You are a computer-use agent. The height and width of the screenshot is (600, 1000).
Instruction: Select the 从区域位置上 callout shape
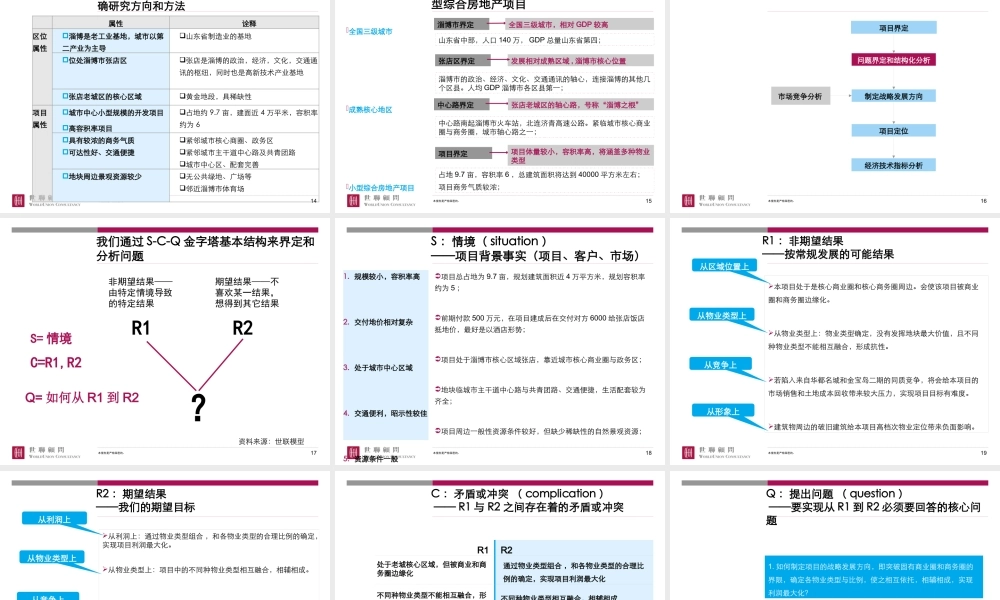(724, 266)
